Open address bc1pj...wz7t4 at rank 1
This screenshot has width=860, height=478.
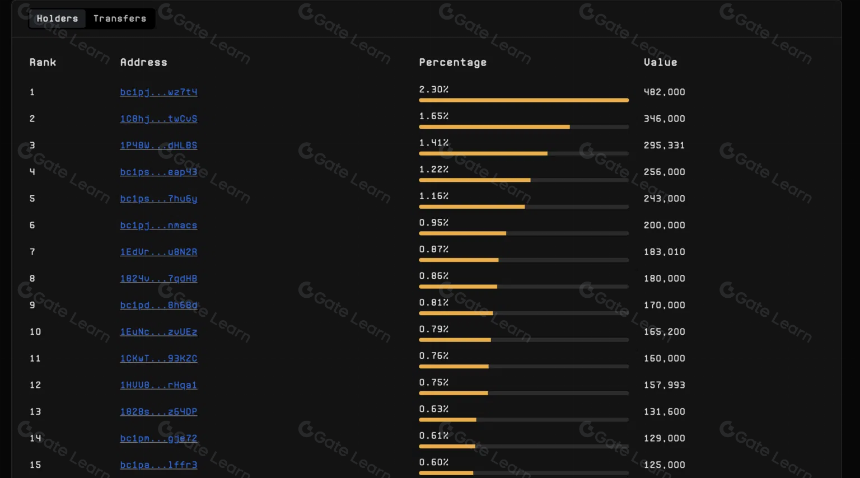tap(159, 92)
